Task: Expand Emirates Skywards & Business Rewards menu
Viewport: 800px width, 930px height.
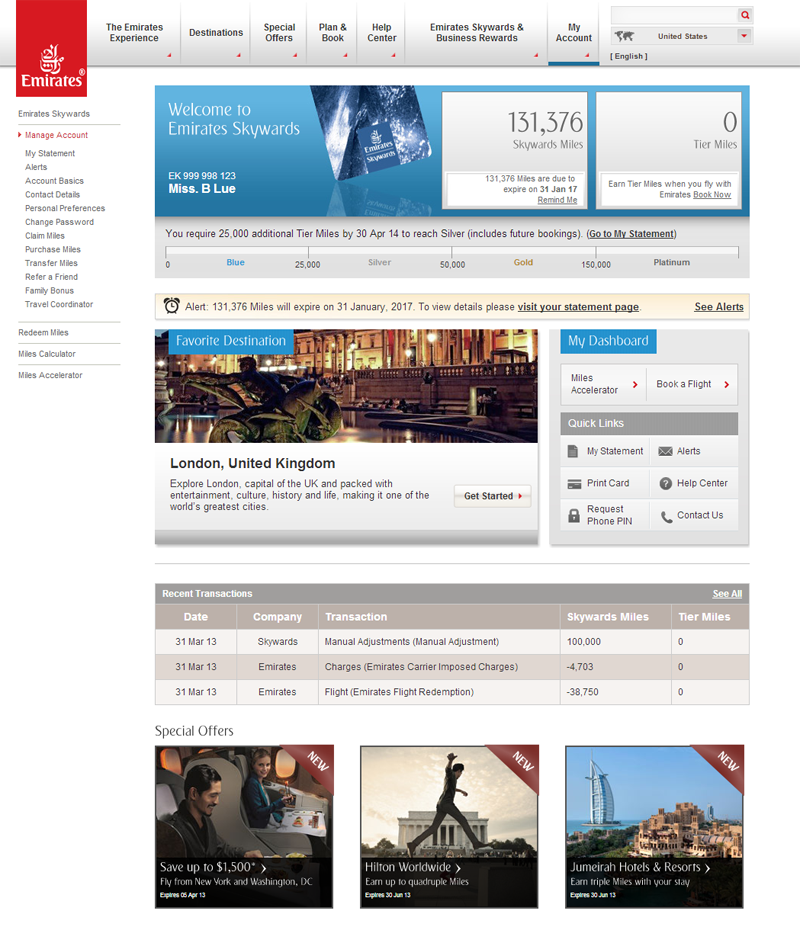Action: pos(476,33)
